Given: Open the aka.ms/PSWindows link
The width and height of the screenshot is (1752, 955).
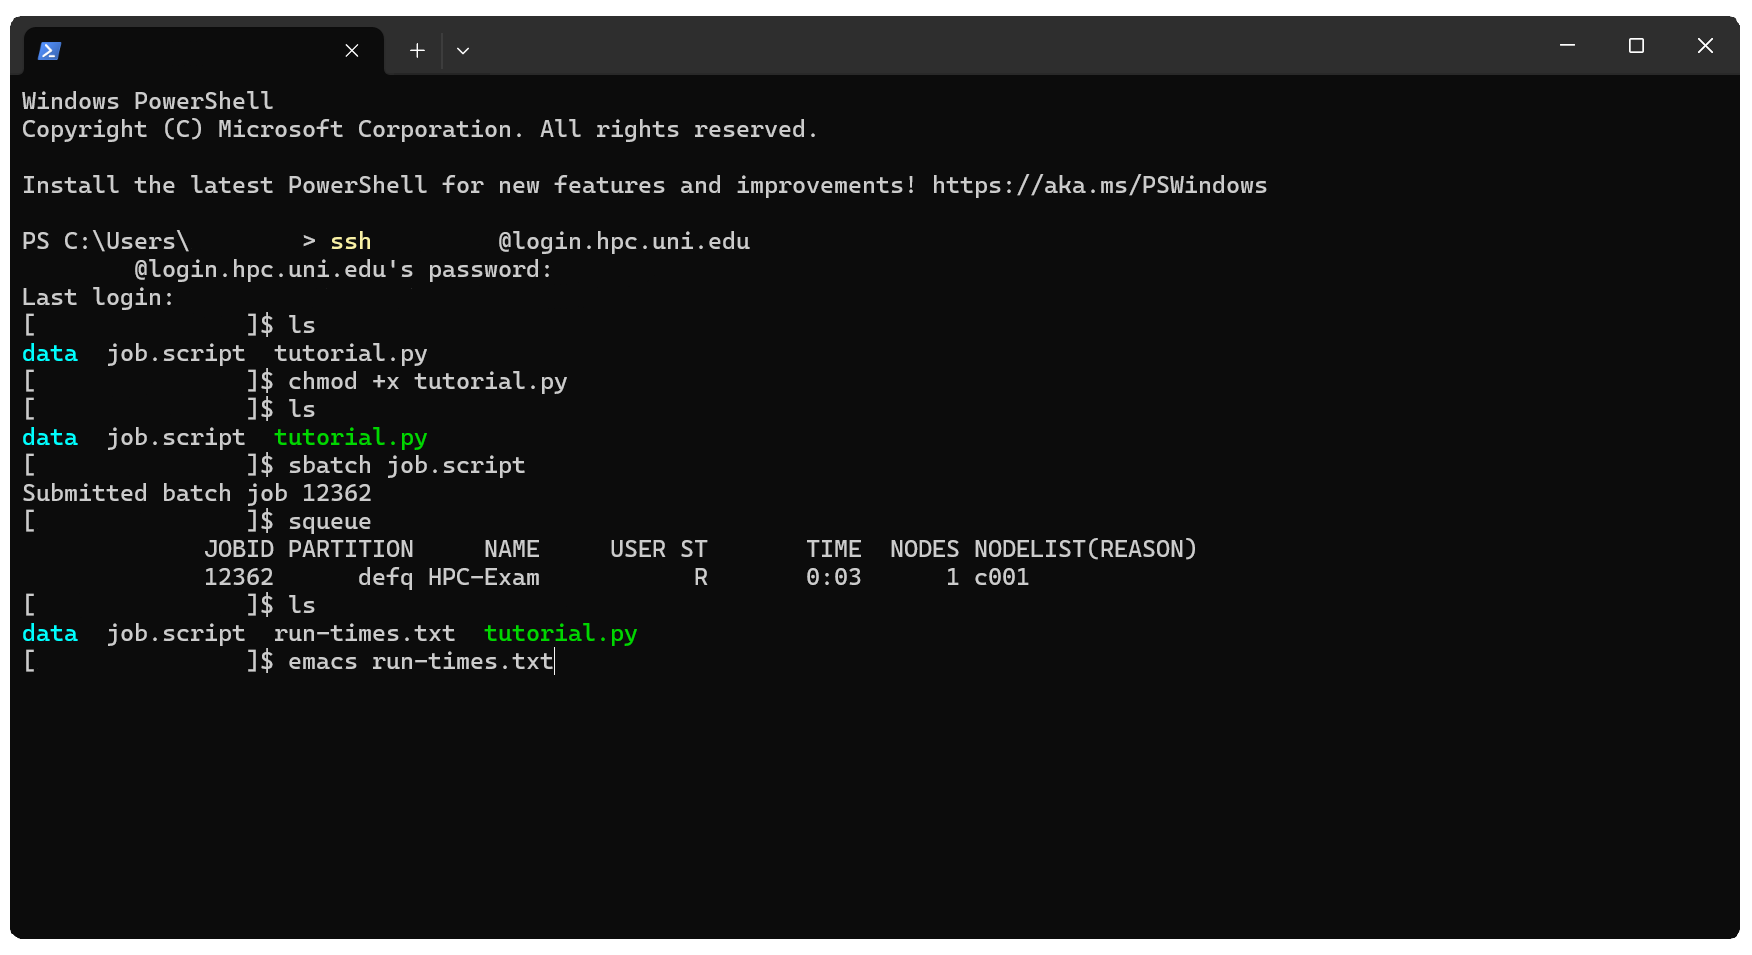Looking at the screenshot, I should (x=1099, y=186).
